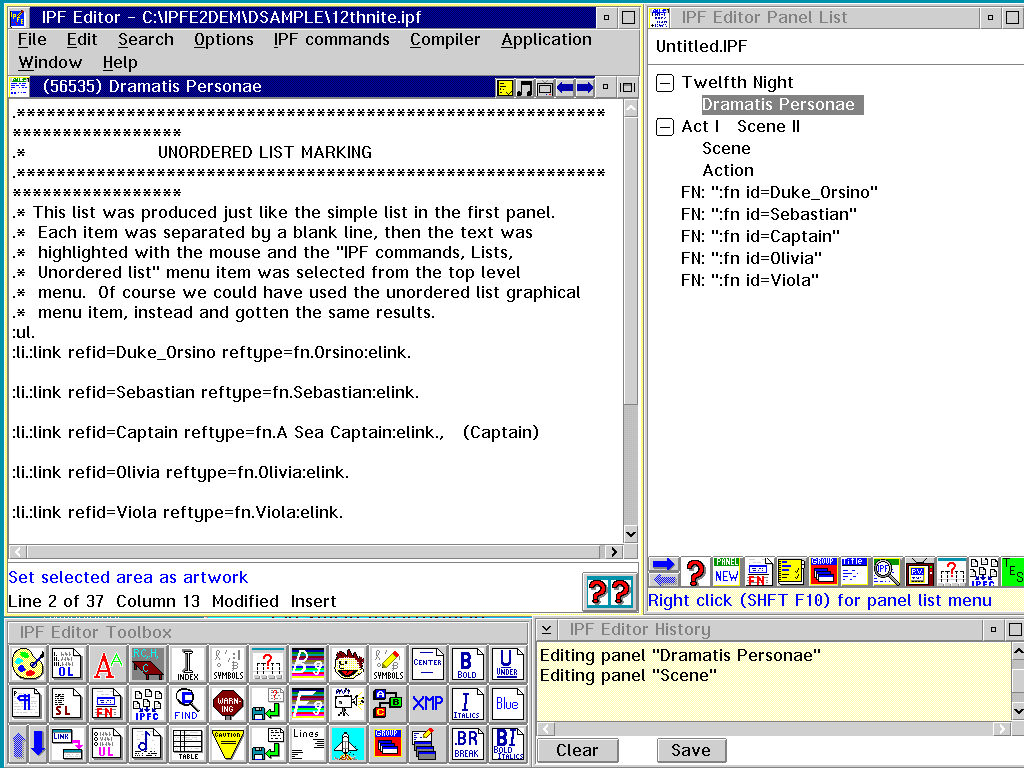Click the Find magnifier toolbox icon
The width and height of the screenshot is (1024, 768).
click(x=187, y=704)
